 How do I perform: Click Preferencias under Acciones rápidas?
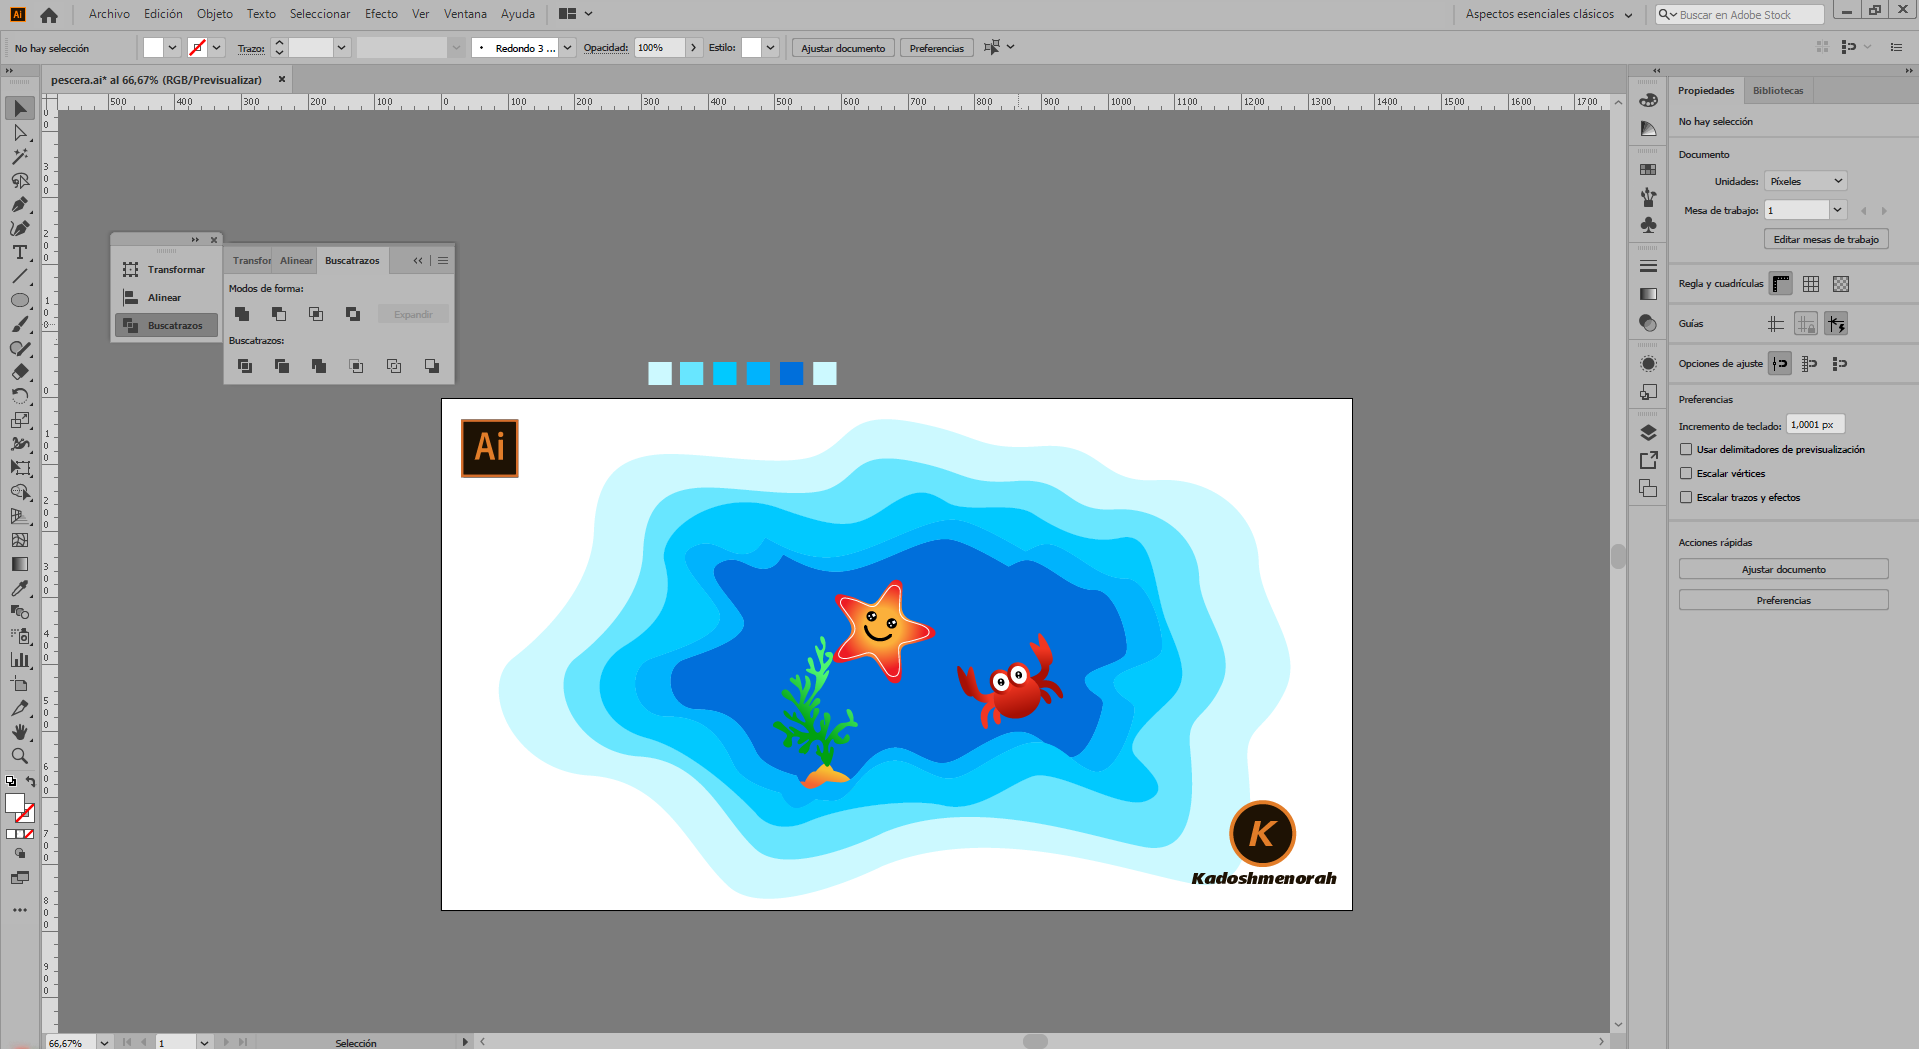tap(1783, 600)
